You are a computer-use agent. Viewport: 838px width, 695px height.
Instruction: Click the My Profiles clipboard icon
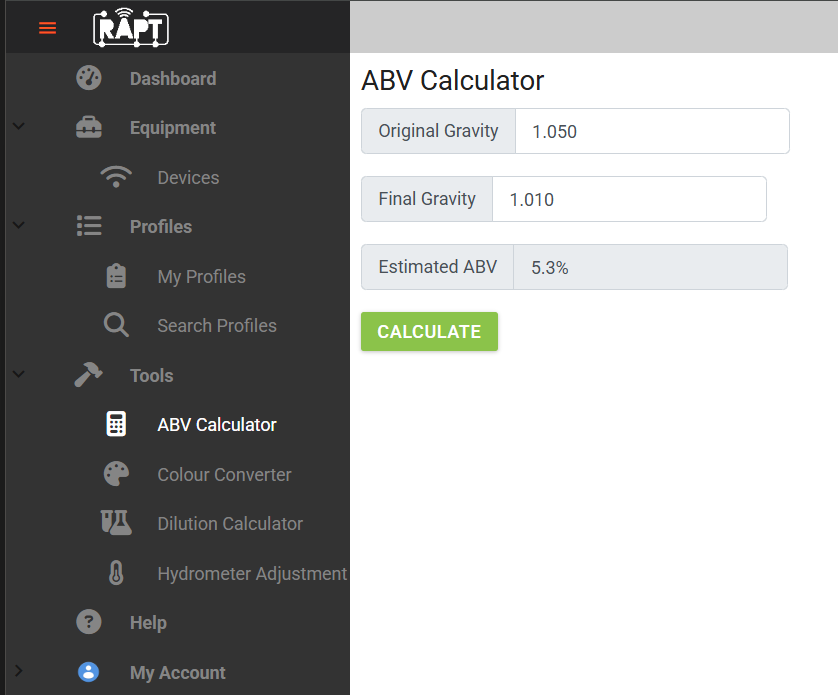116,276
